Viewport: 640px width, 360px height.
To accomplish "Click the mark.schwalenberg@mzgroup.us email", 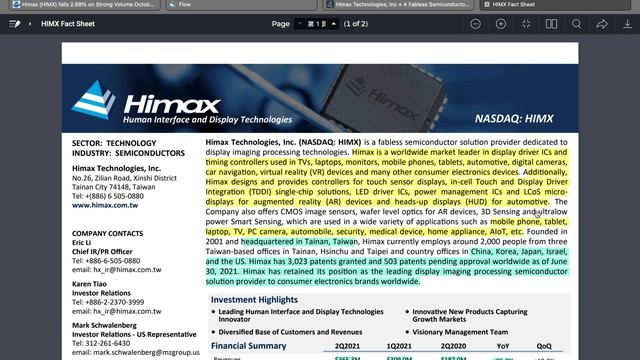I will (x=136, y=352).
